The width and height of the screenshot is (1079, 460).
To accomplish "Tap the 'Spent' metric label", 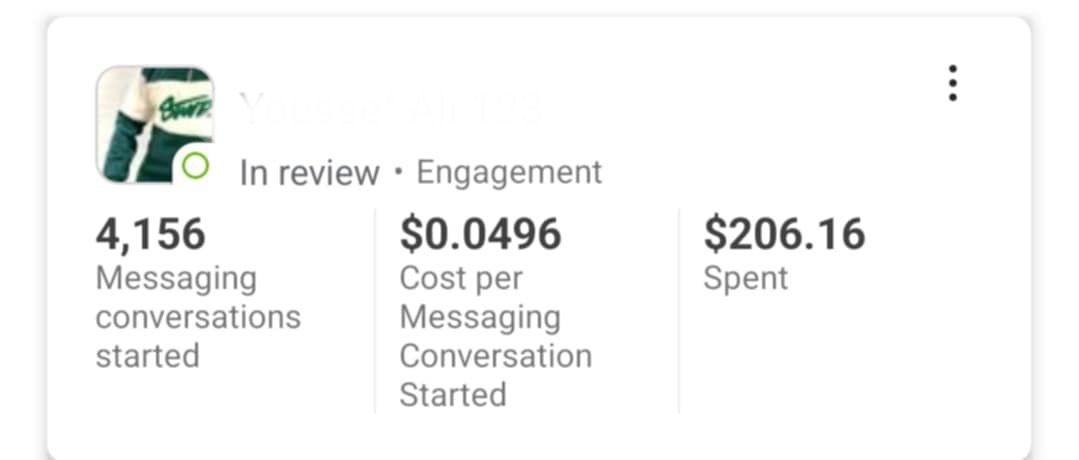I will click(x=745, y=277).
